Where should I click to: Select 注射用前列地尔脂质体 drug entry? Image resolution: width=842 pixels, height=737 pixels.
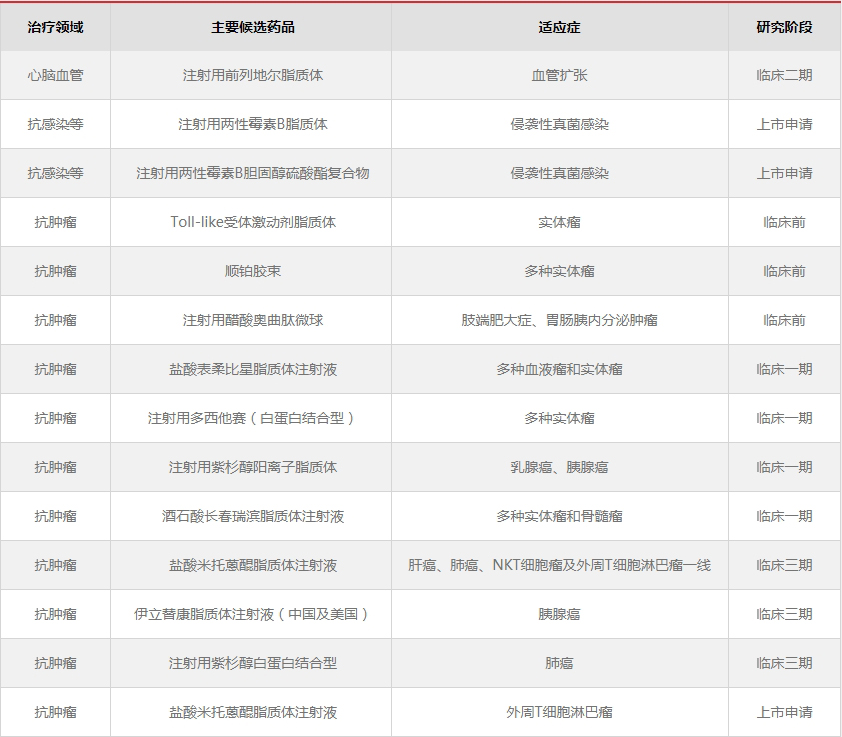tap(252, 75)
